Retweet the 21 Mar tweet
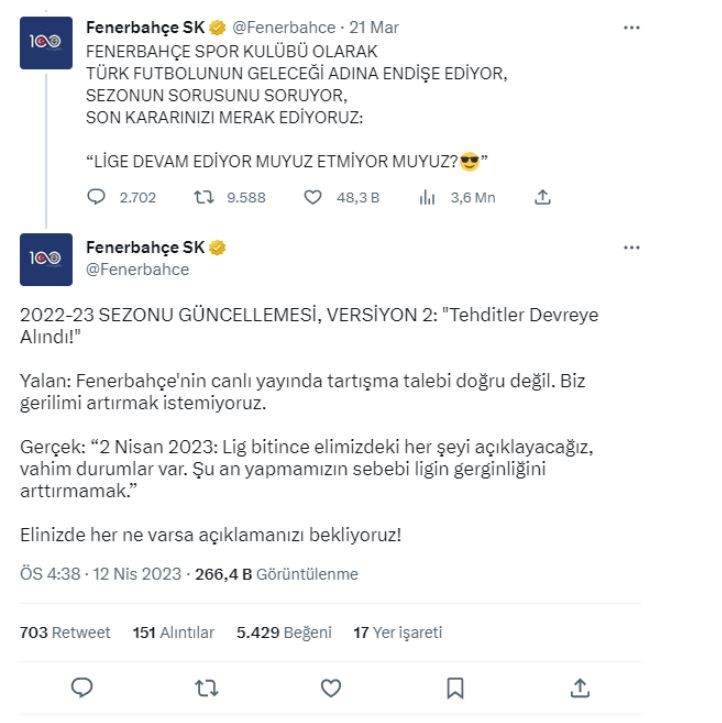This screenshot has width=722, height=723. (202, 197)
